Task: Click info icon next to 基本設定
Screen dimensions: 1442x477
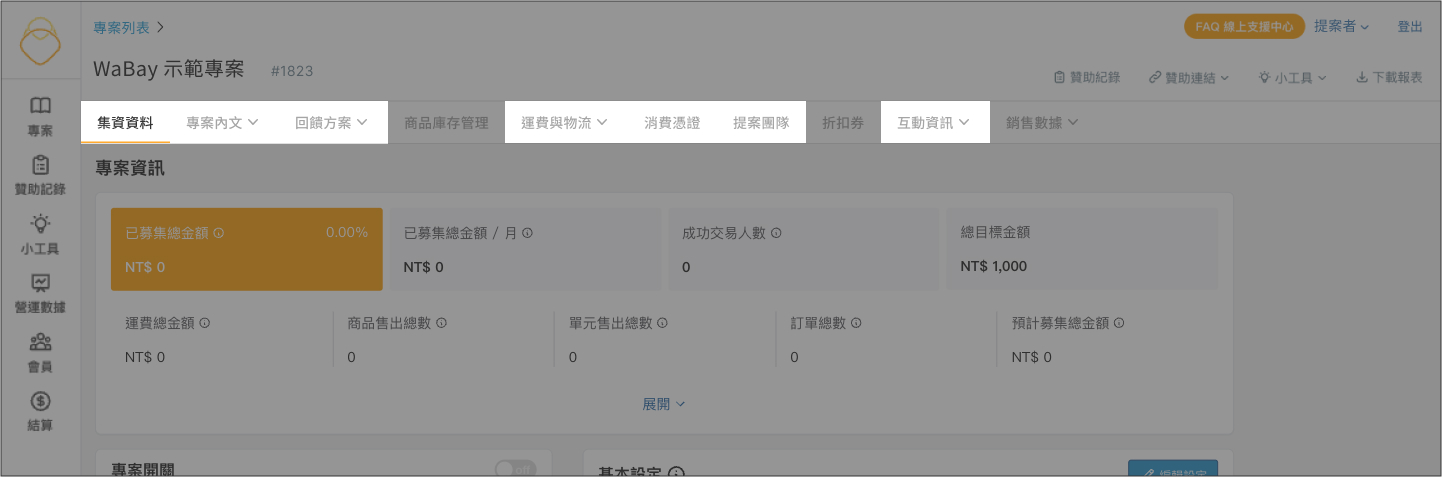Action: click(676, 472)
